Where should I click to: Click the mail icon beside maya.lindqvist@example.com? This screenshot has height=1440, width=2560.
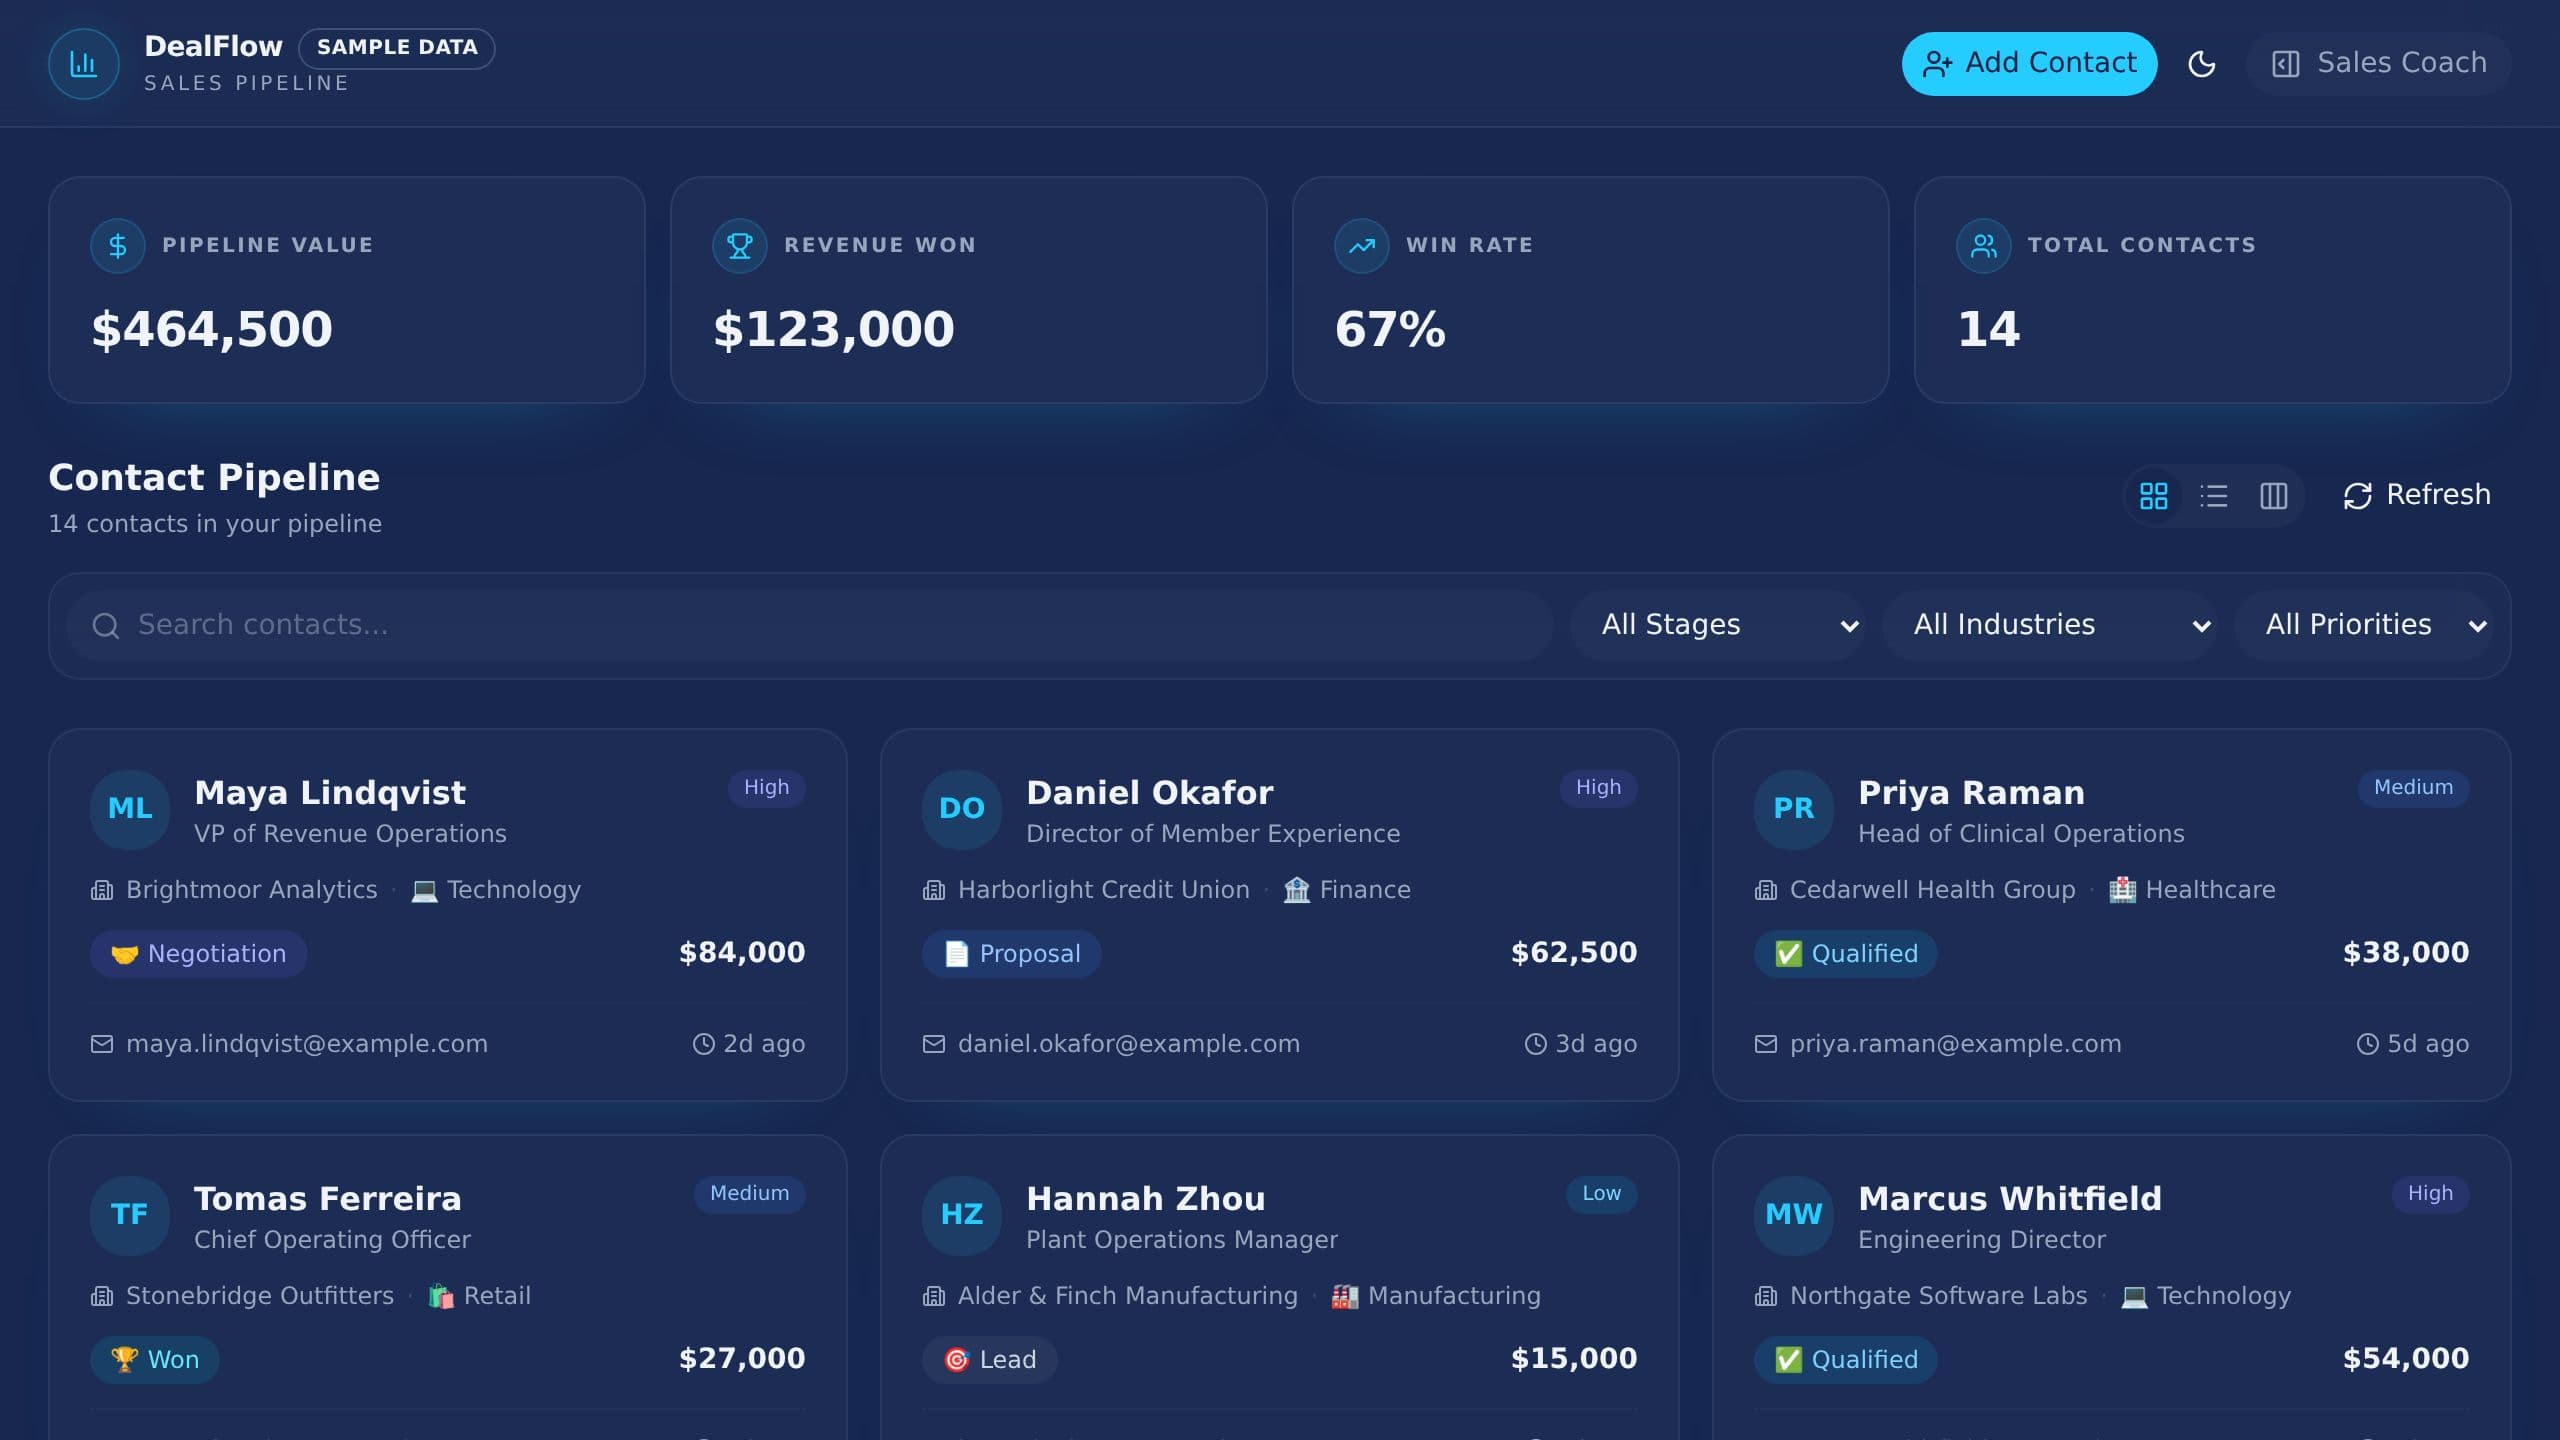pyautogui.click(x=102, y=1044)
